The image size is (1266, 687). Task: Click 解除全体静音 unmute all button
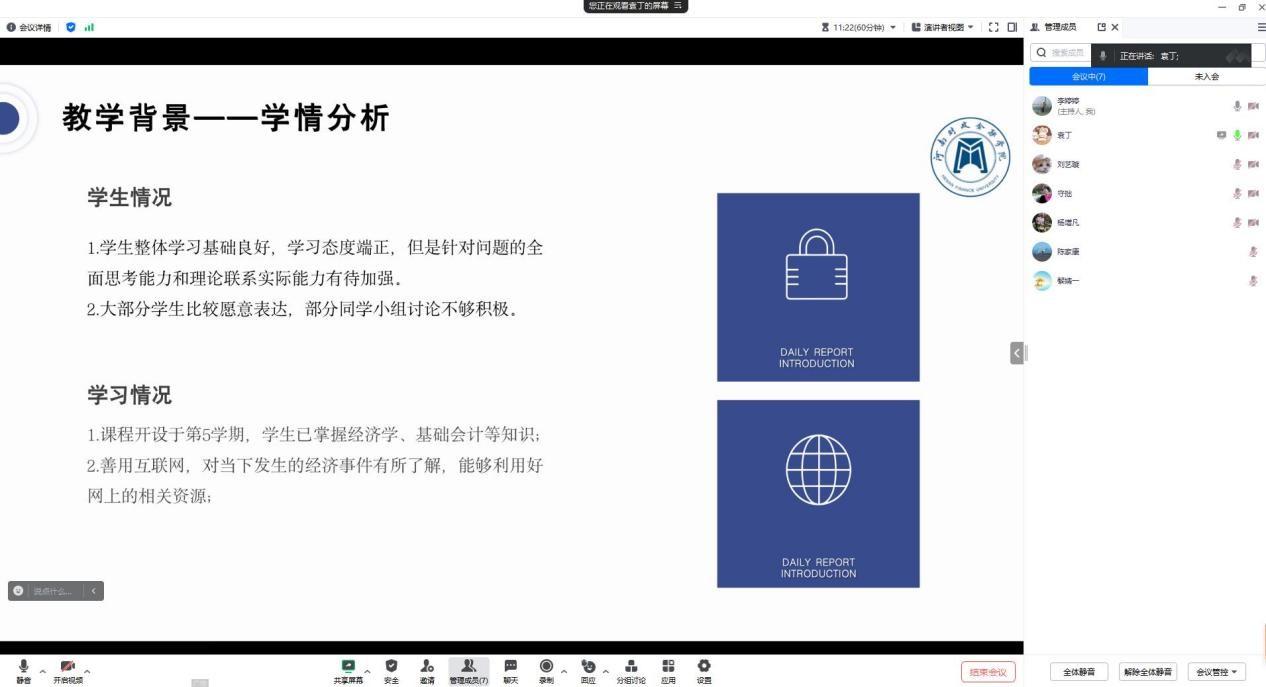coord(1147,672)
